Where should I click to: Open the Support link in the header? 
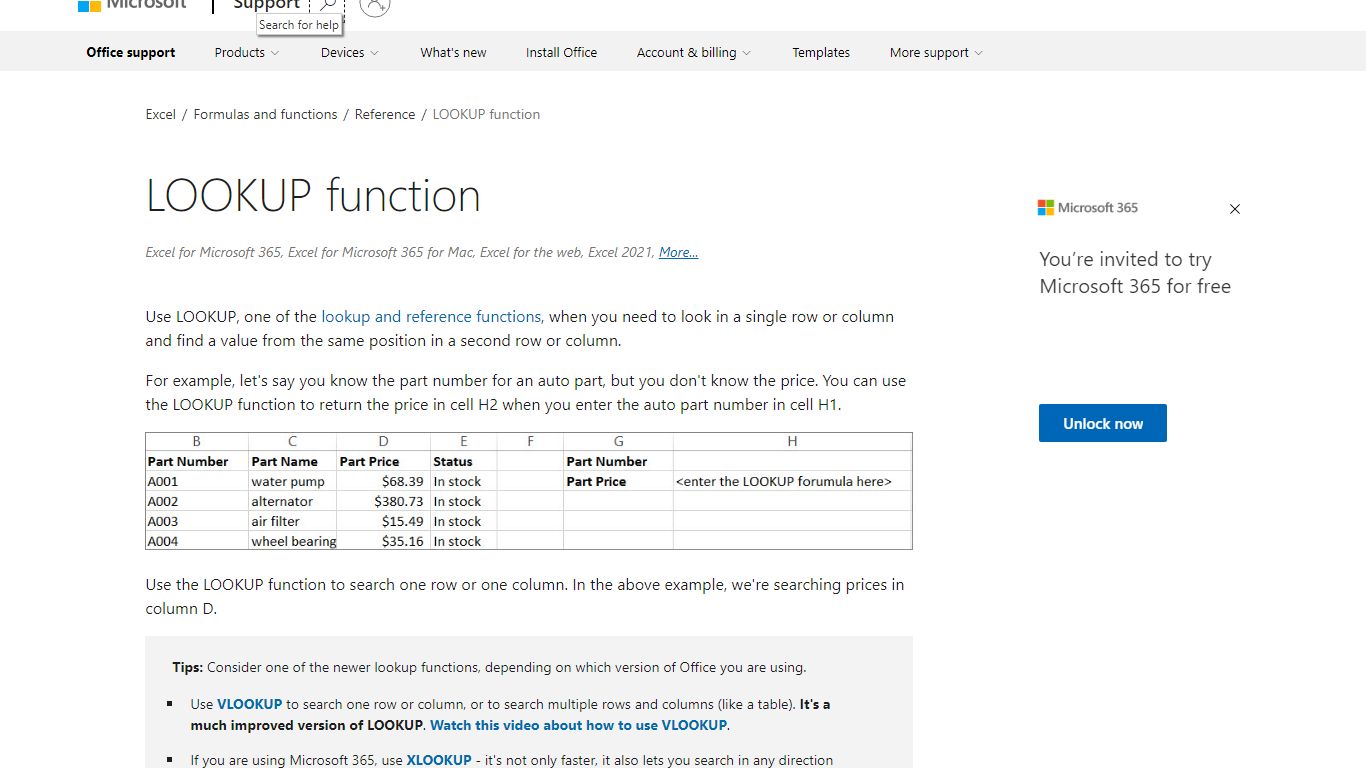coord(266,5)
